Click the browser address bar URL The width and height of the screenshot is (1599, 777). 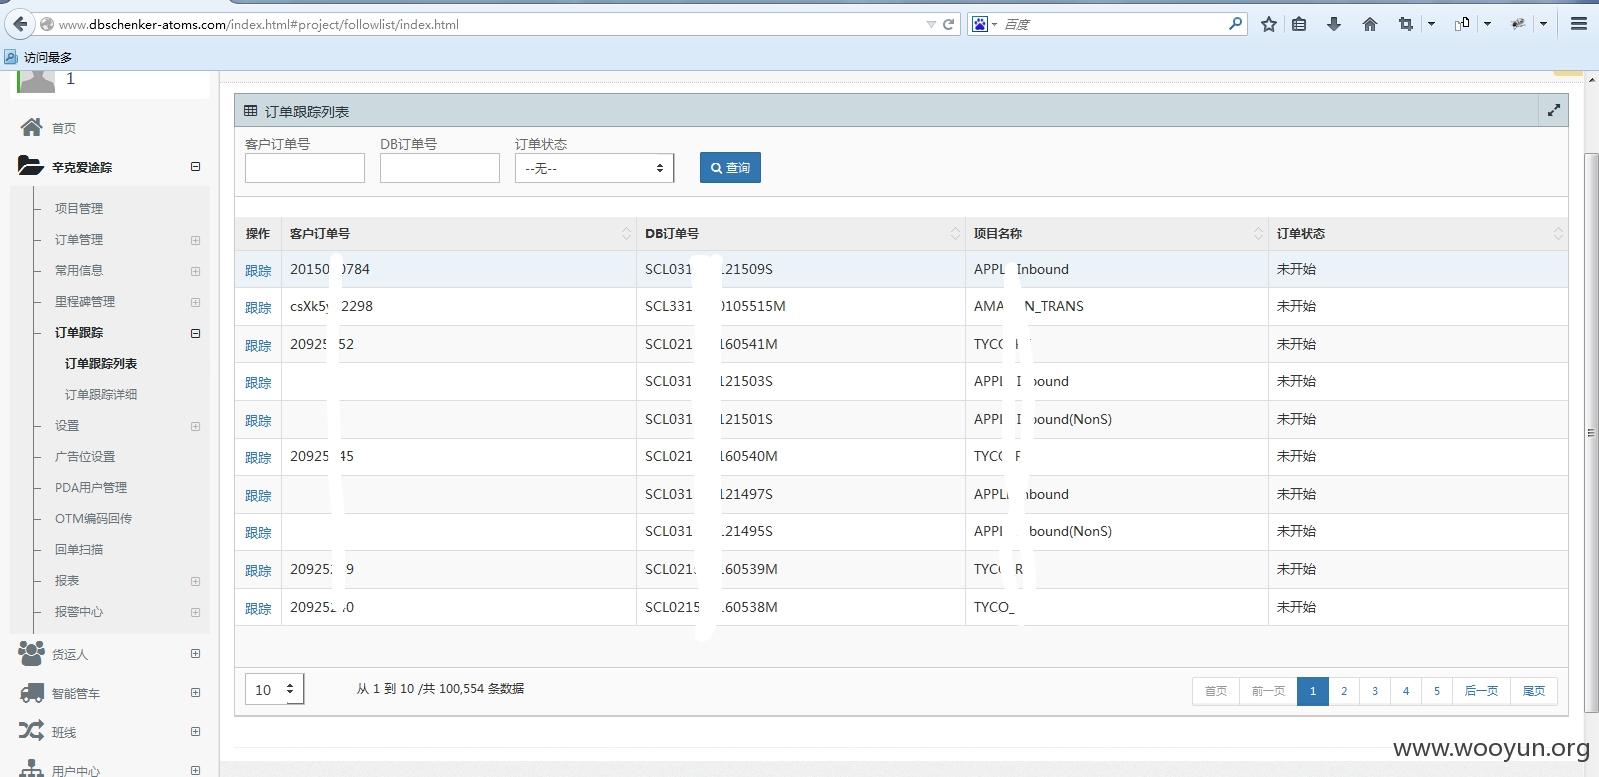(259, 24)
